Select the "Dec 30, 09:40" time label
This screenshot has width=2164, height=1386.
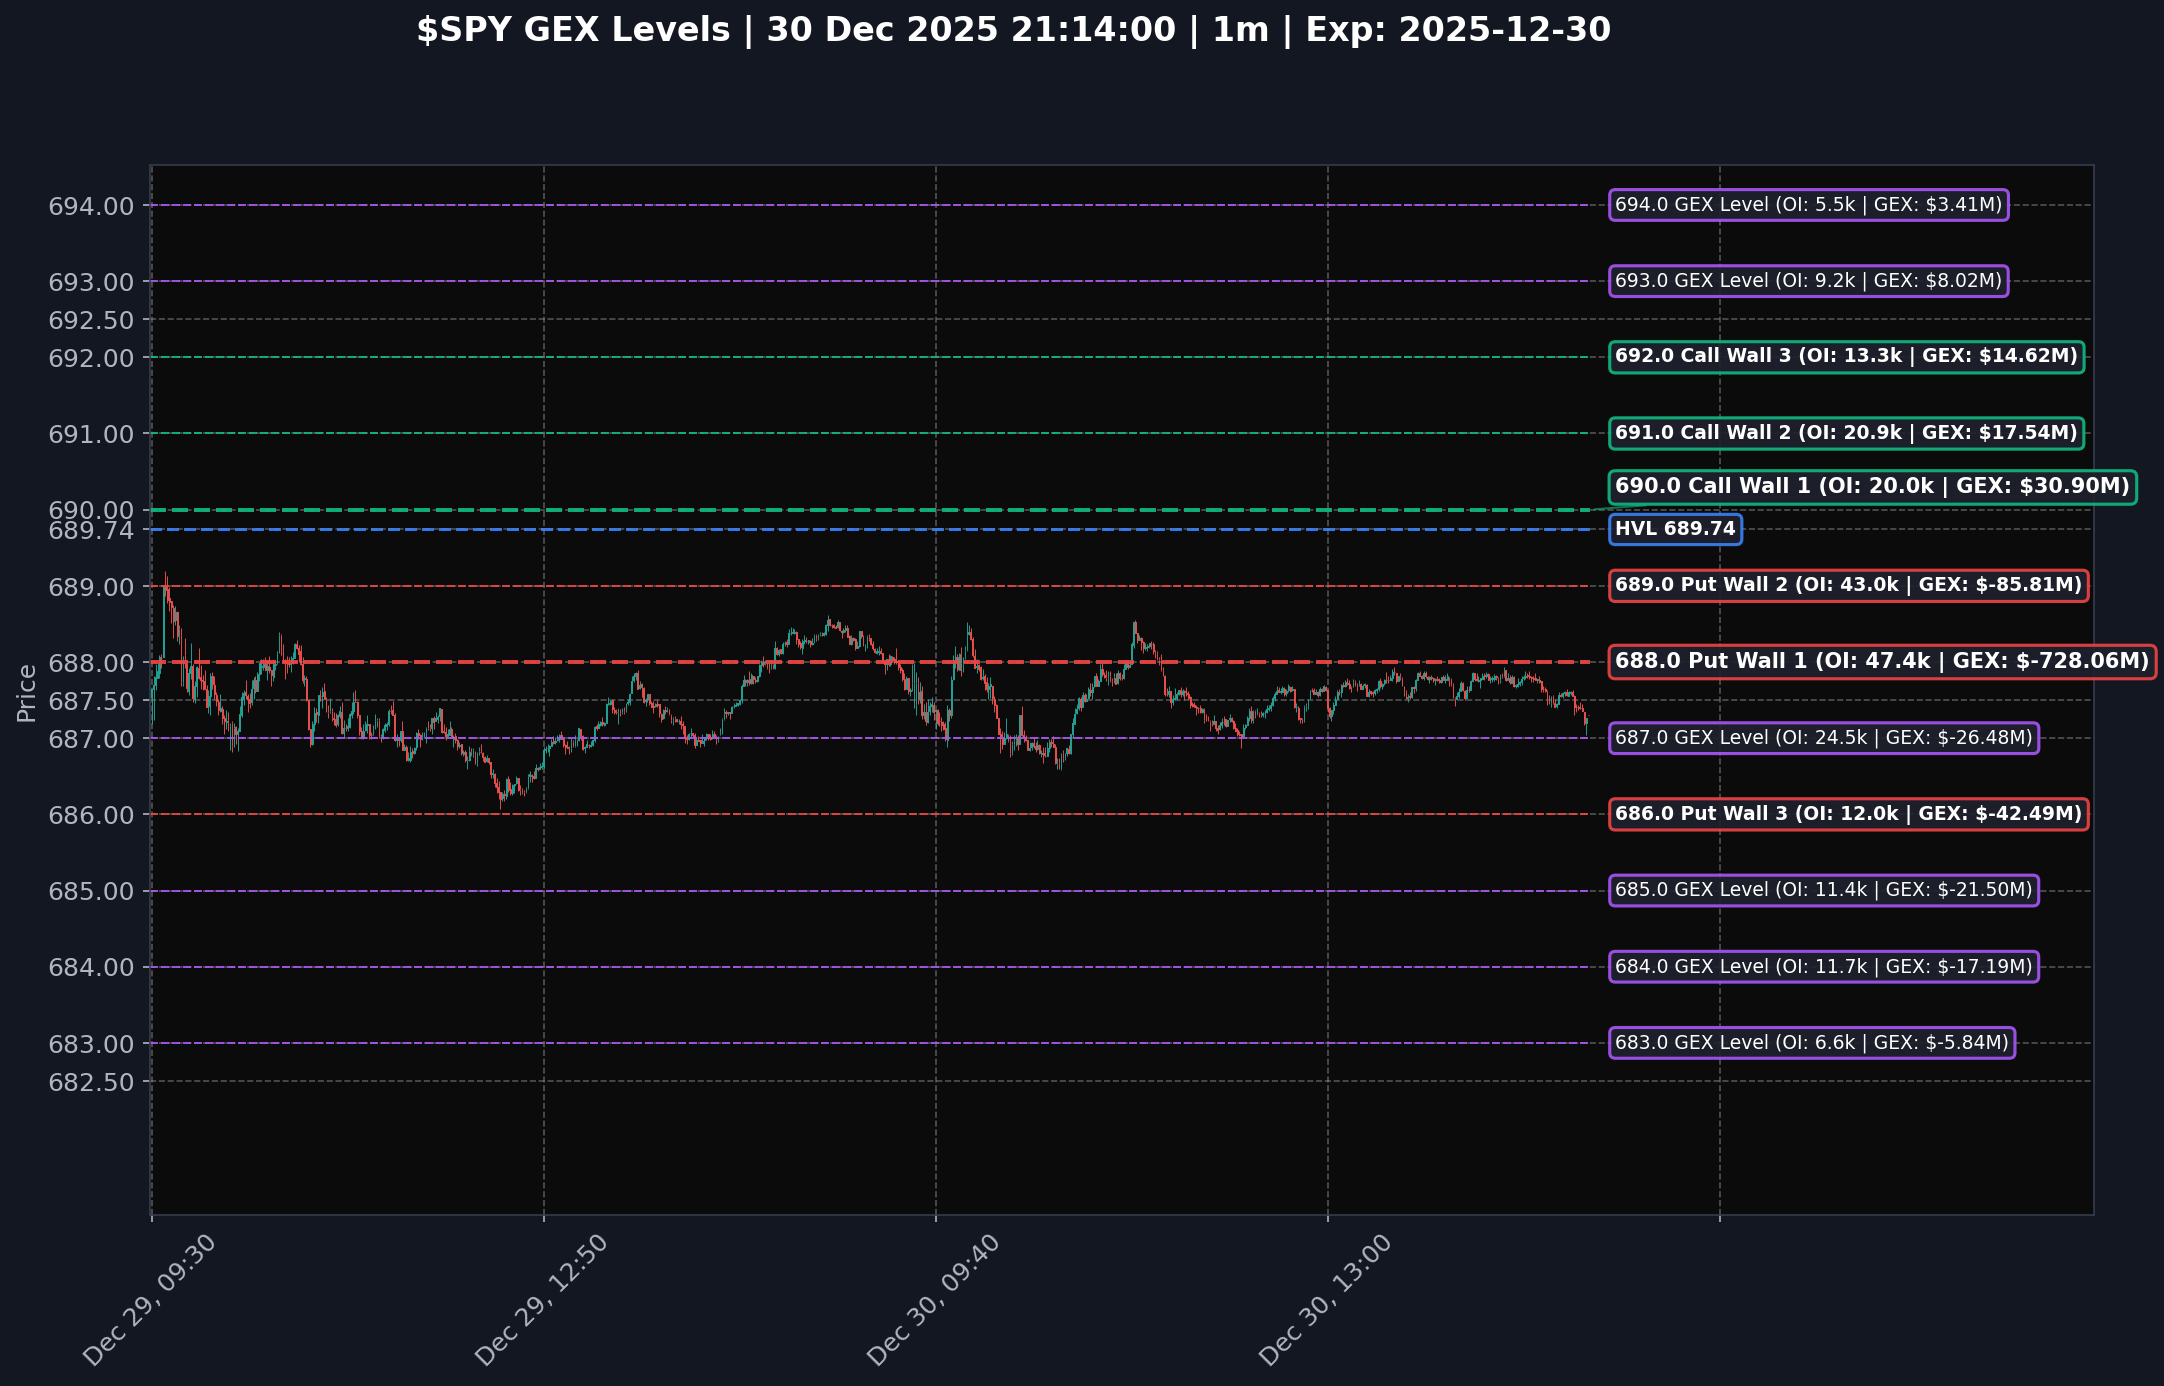point(933,1300)
